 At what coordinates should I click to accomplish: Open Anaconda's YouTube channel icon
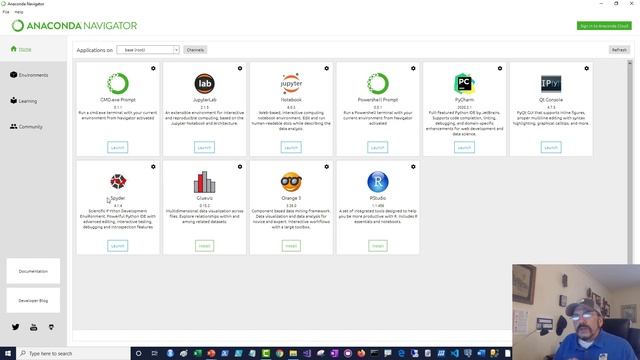click(x=33, y=327)
